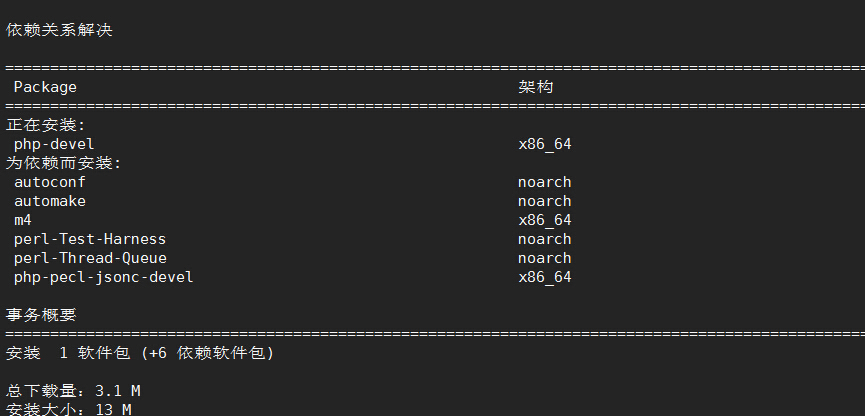The height and width of the screenshot is (416, 865).
Task: Click the 安装 1 软件包 summary line
Action: tap(140, 353)
